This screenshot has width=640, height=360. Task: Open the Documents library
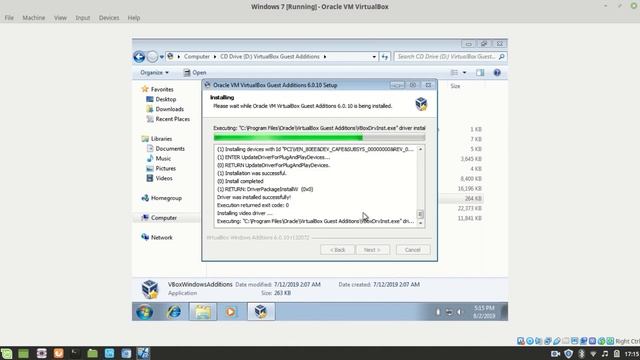pos(165,149)
